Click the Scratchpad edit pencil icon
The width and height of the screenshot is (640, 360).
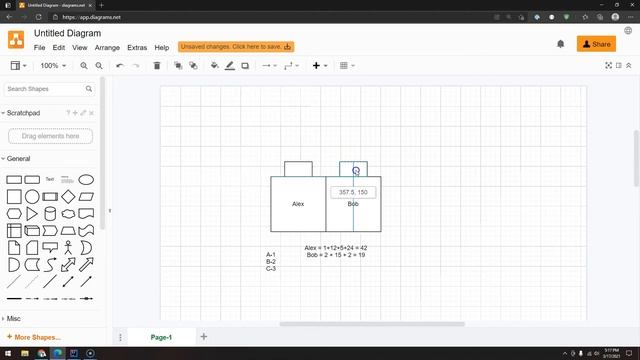click(x=83, y=113)
